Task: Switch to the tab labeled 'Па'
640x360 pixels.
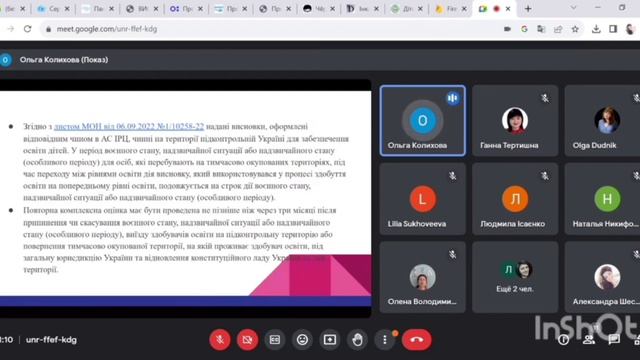Action: click(x=97, y=9)
